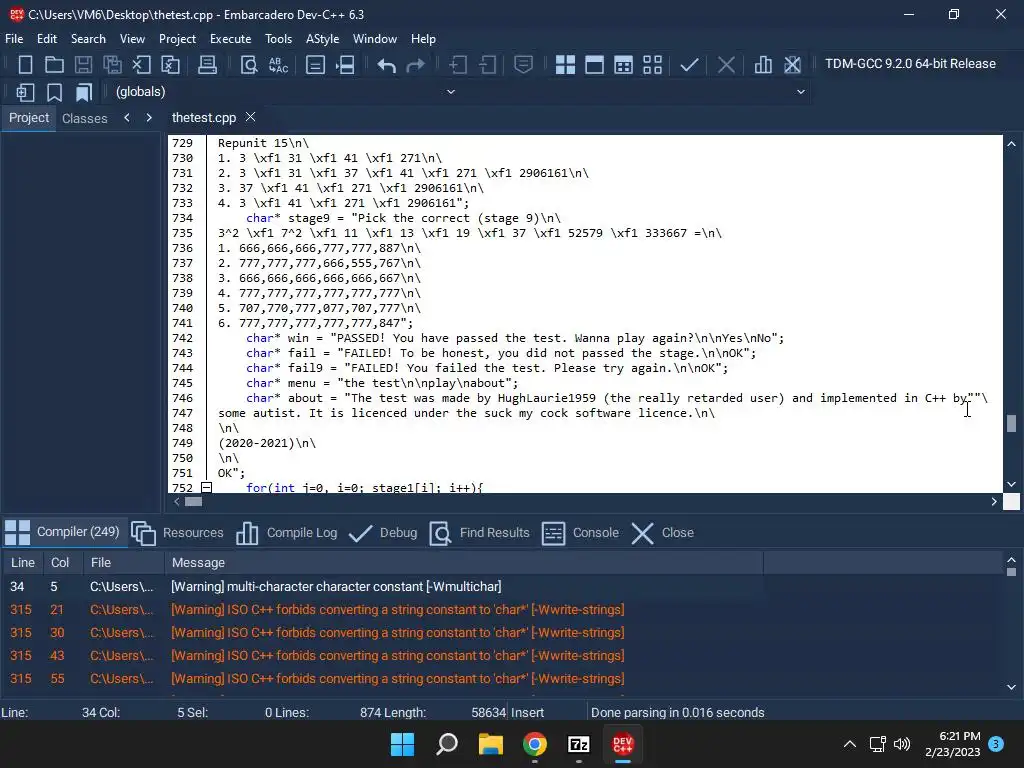Open the AStyle menu
The width and height of the screenshot is (1024, 768).
coord(323,39)
